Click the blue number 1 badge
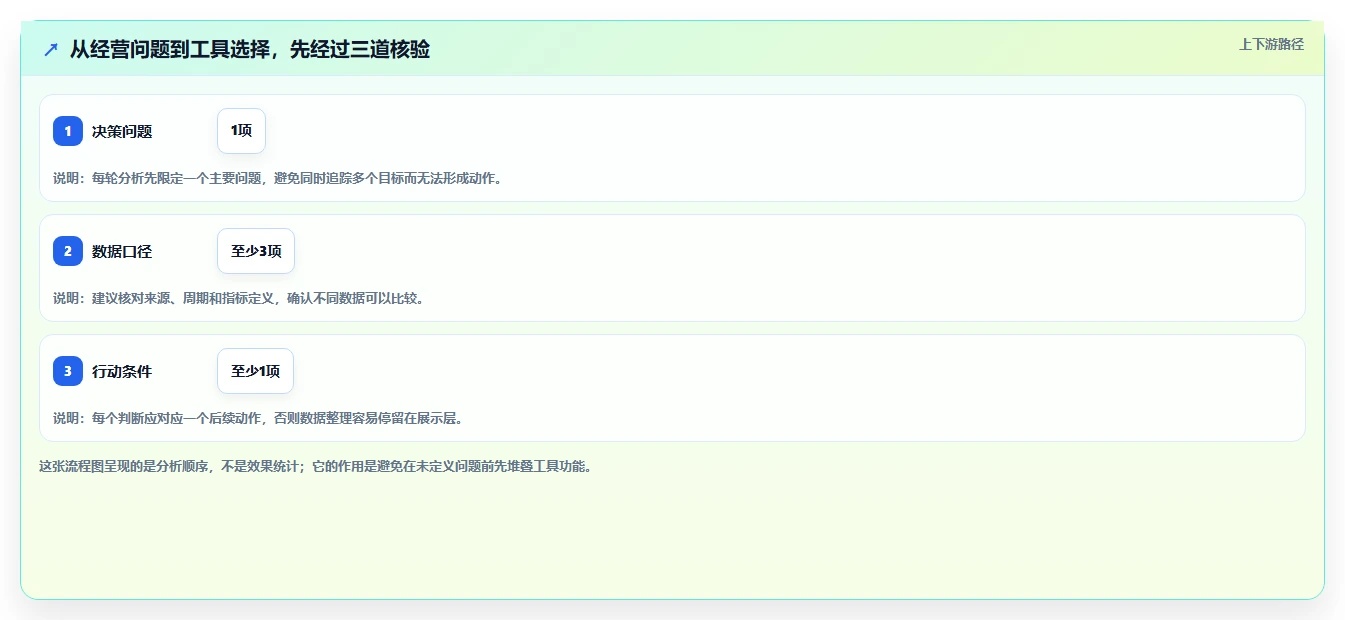The width and height of the screenshot is (1345, 620). (x=68, y=131)
